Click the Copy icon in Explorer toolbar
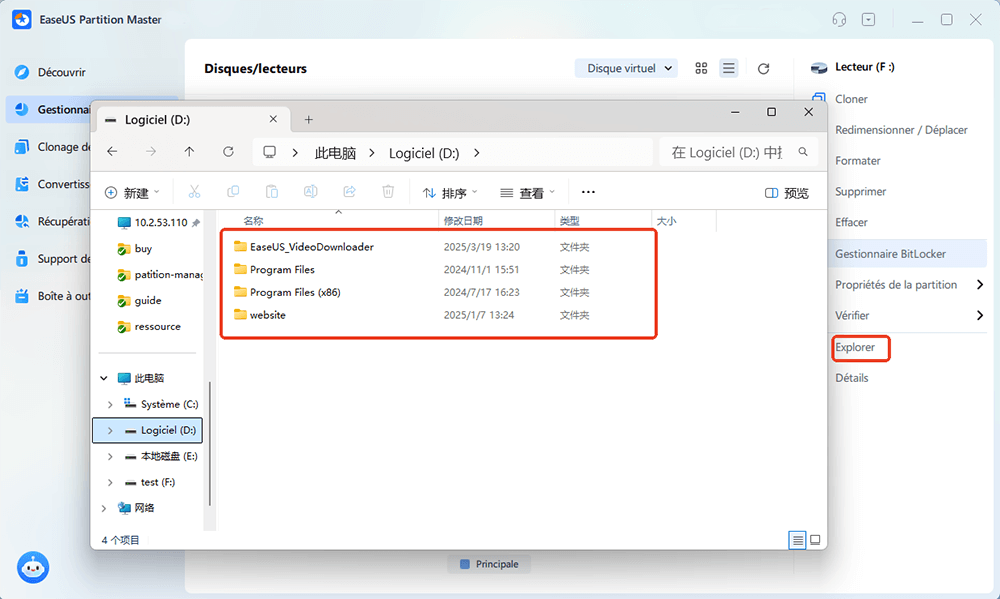Image resolution: width=1000 pixels, height=599 pixels. 233,191
